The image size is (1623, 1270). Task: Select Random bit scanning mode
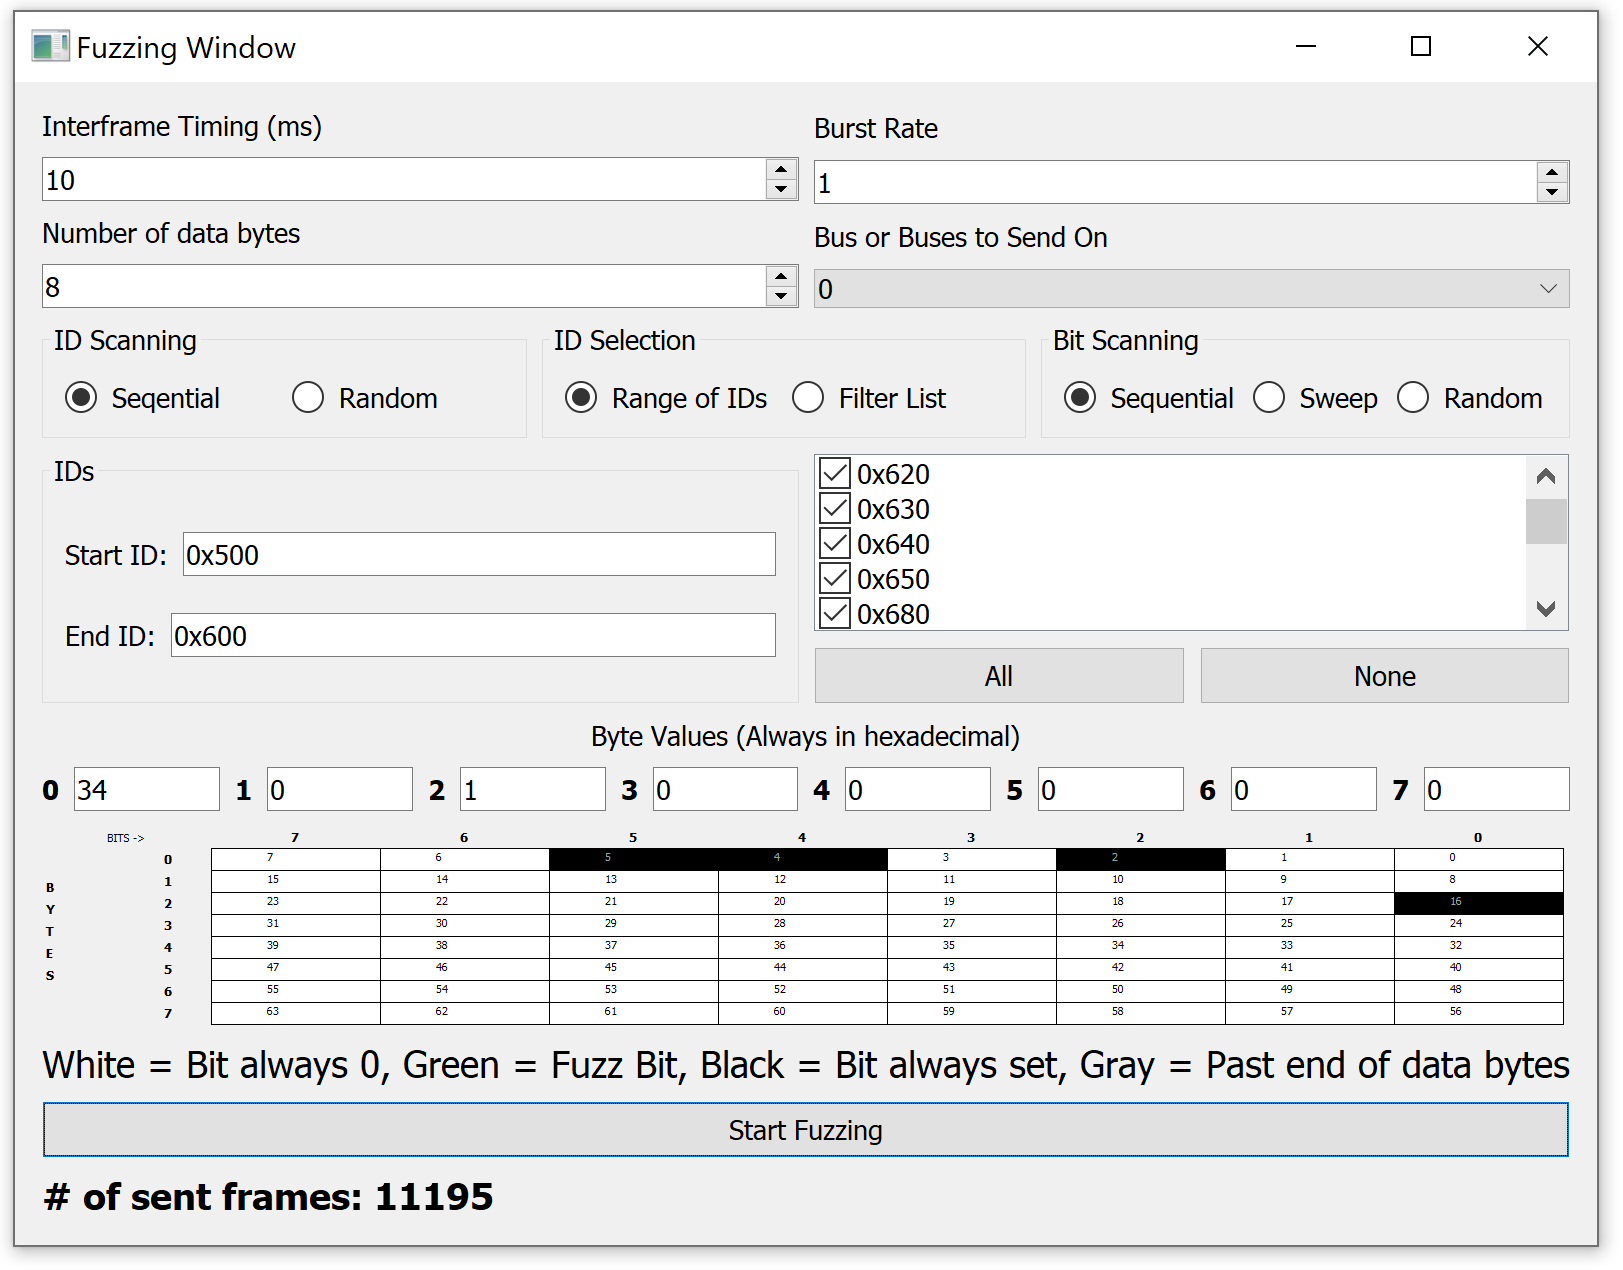tap(1413, 398)
